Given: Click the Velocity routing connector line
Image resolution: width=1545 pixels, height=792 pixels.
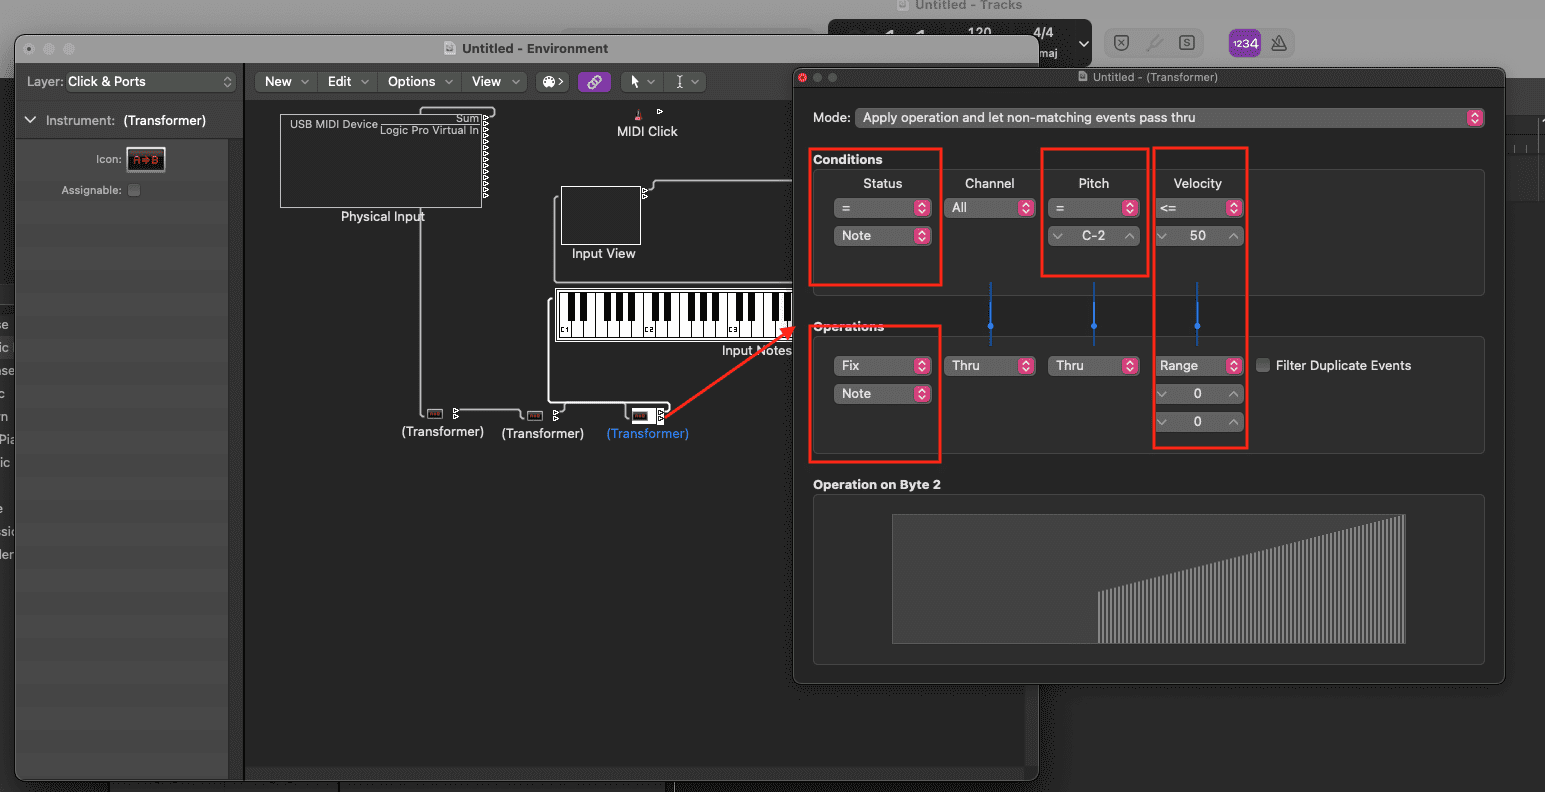Looking at the screenshot, I should click(1197, 313).
